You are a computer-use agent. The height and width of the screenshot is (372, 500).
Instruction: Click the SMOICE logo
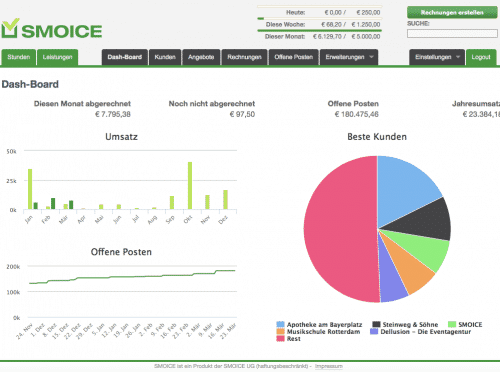(x=52, y=29)
